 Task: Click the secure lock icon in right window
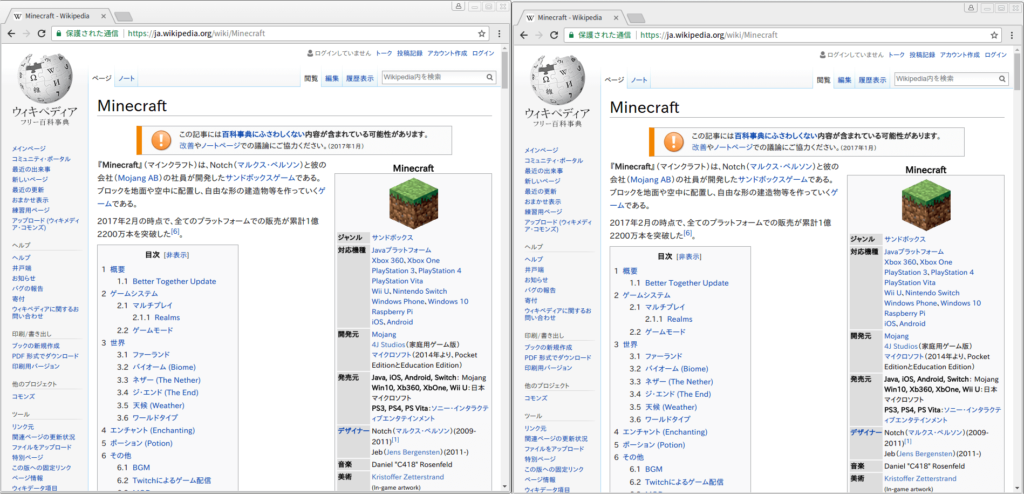572,35
